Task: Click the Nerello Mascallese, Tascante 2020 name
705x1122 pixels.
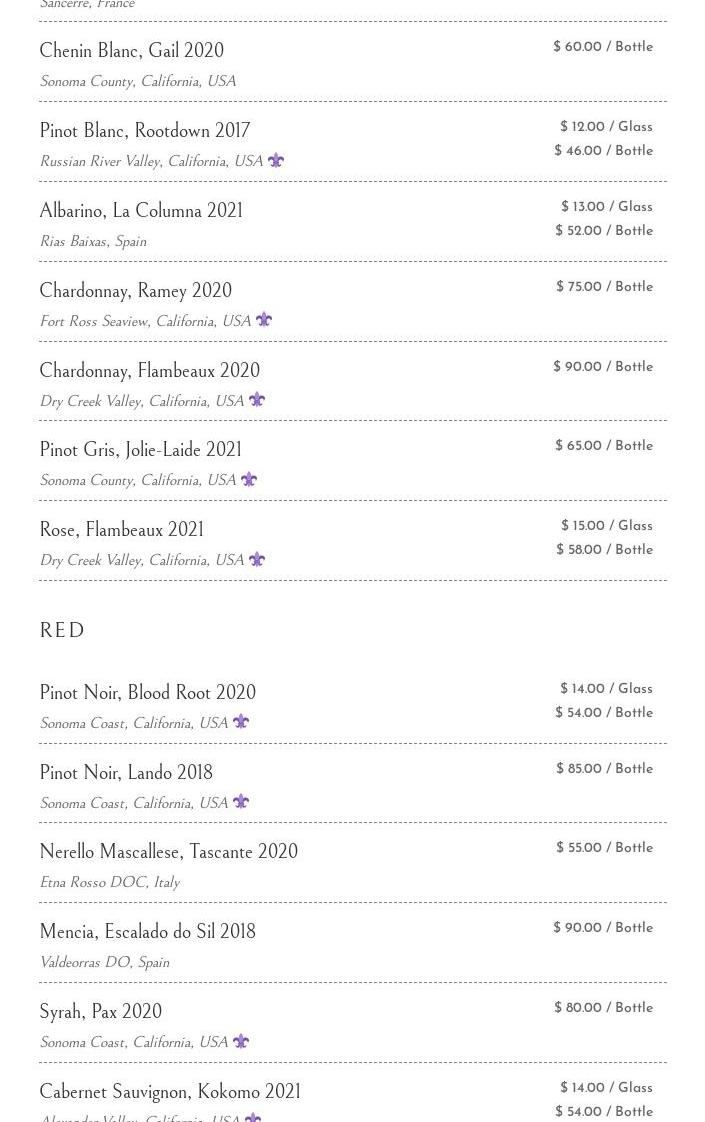Action: (x=168, y=852)
